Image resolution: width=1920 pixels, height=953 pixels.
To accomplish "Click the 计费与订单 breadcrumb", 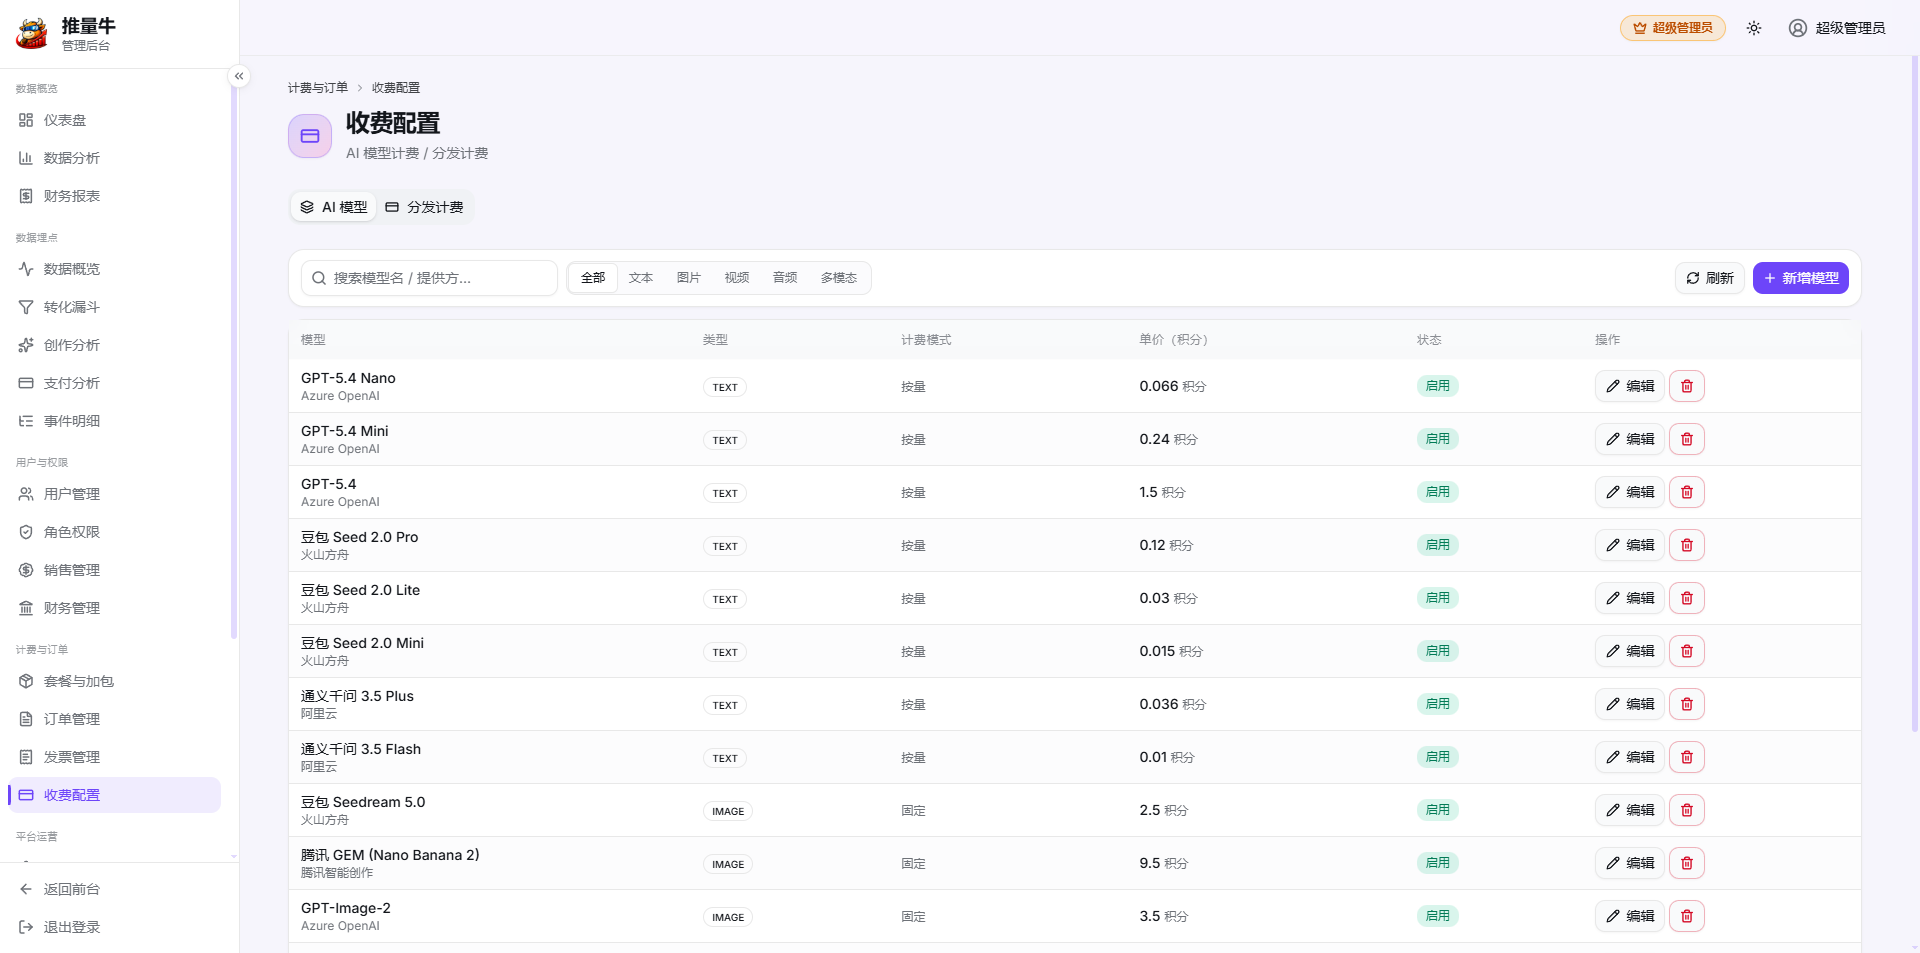I will 318,88.
